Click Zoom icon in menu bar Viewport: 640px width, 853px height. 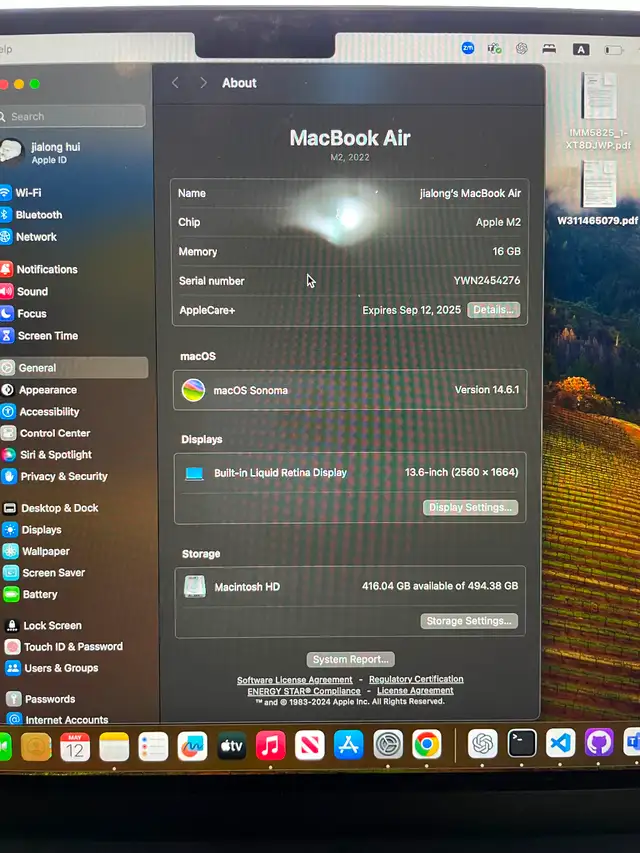[x=468, y=48]
